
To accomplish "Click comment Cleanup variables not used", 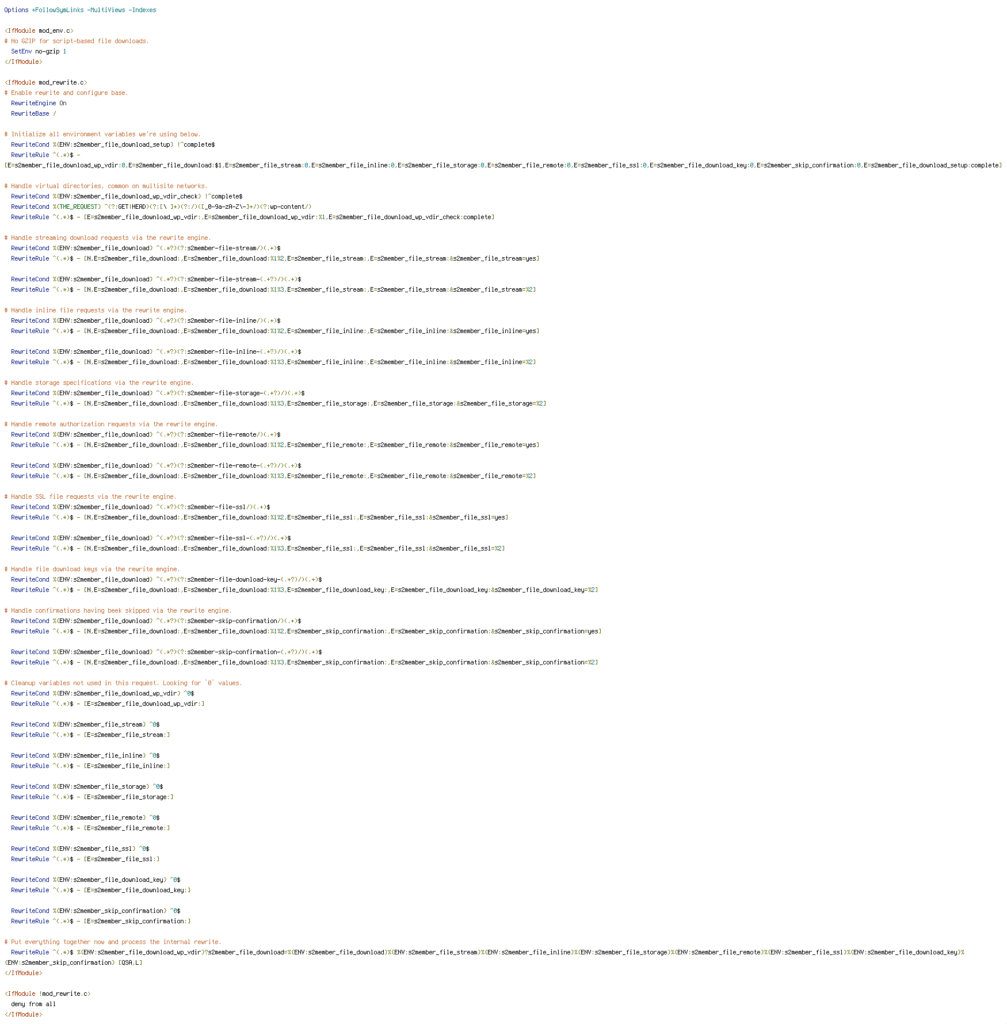I will [x=123, y=684].
